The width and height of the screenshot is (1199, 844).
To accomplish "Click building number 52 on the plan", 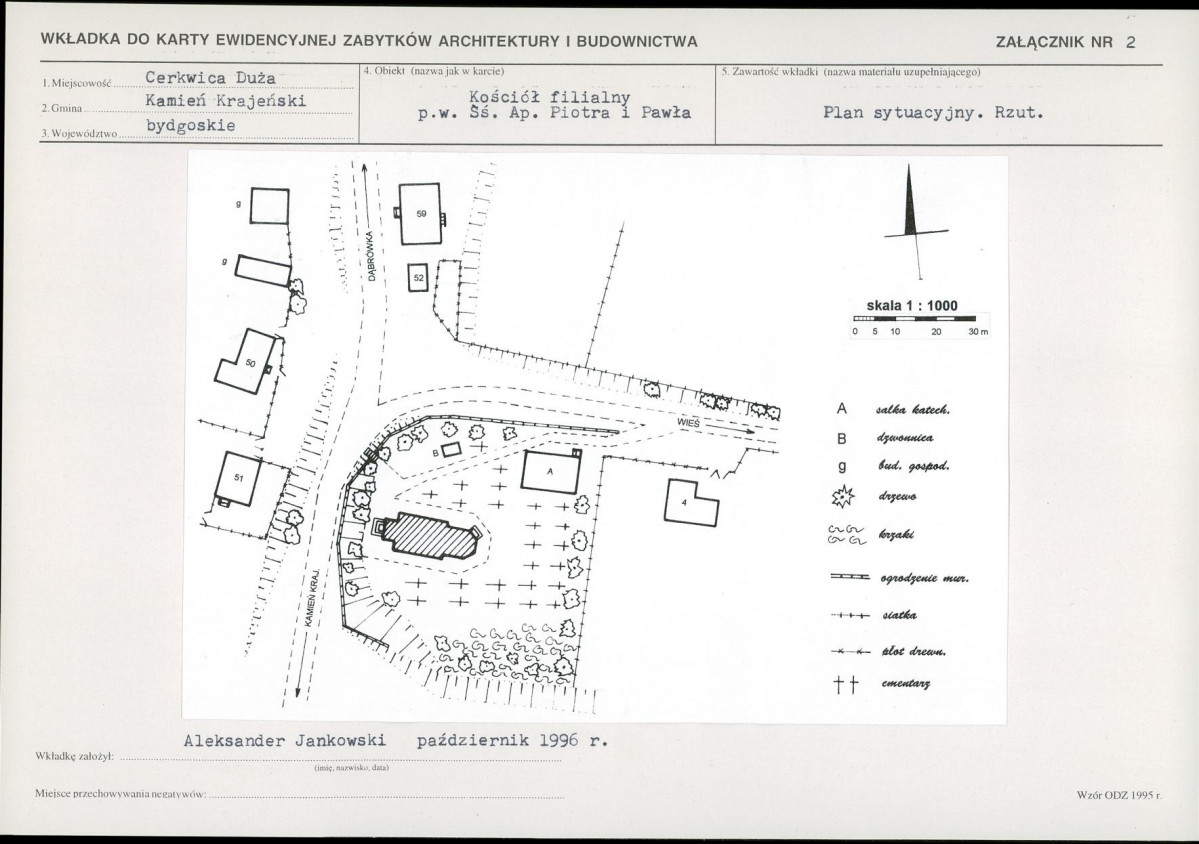I will click(x=418, y=279).
